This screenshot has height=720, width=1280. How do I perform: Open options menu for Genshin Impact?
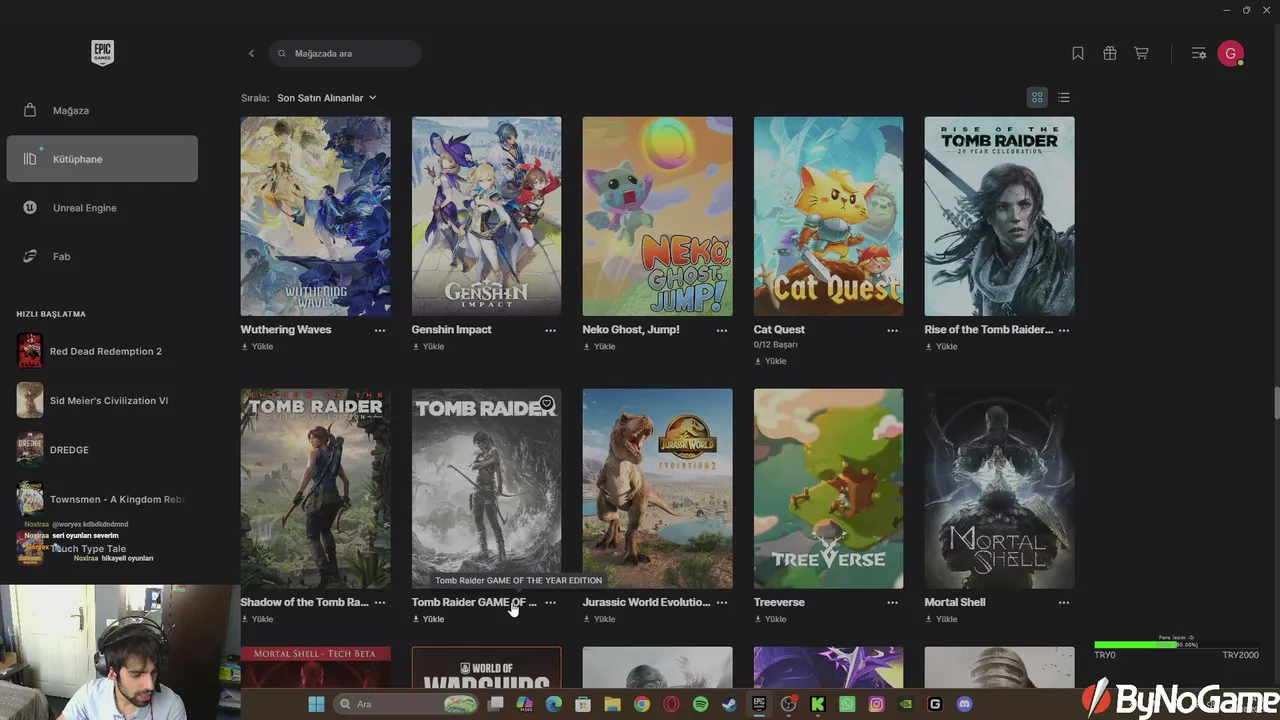[551, 330]
